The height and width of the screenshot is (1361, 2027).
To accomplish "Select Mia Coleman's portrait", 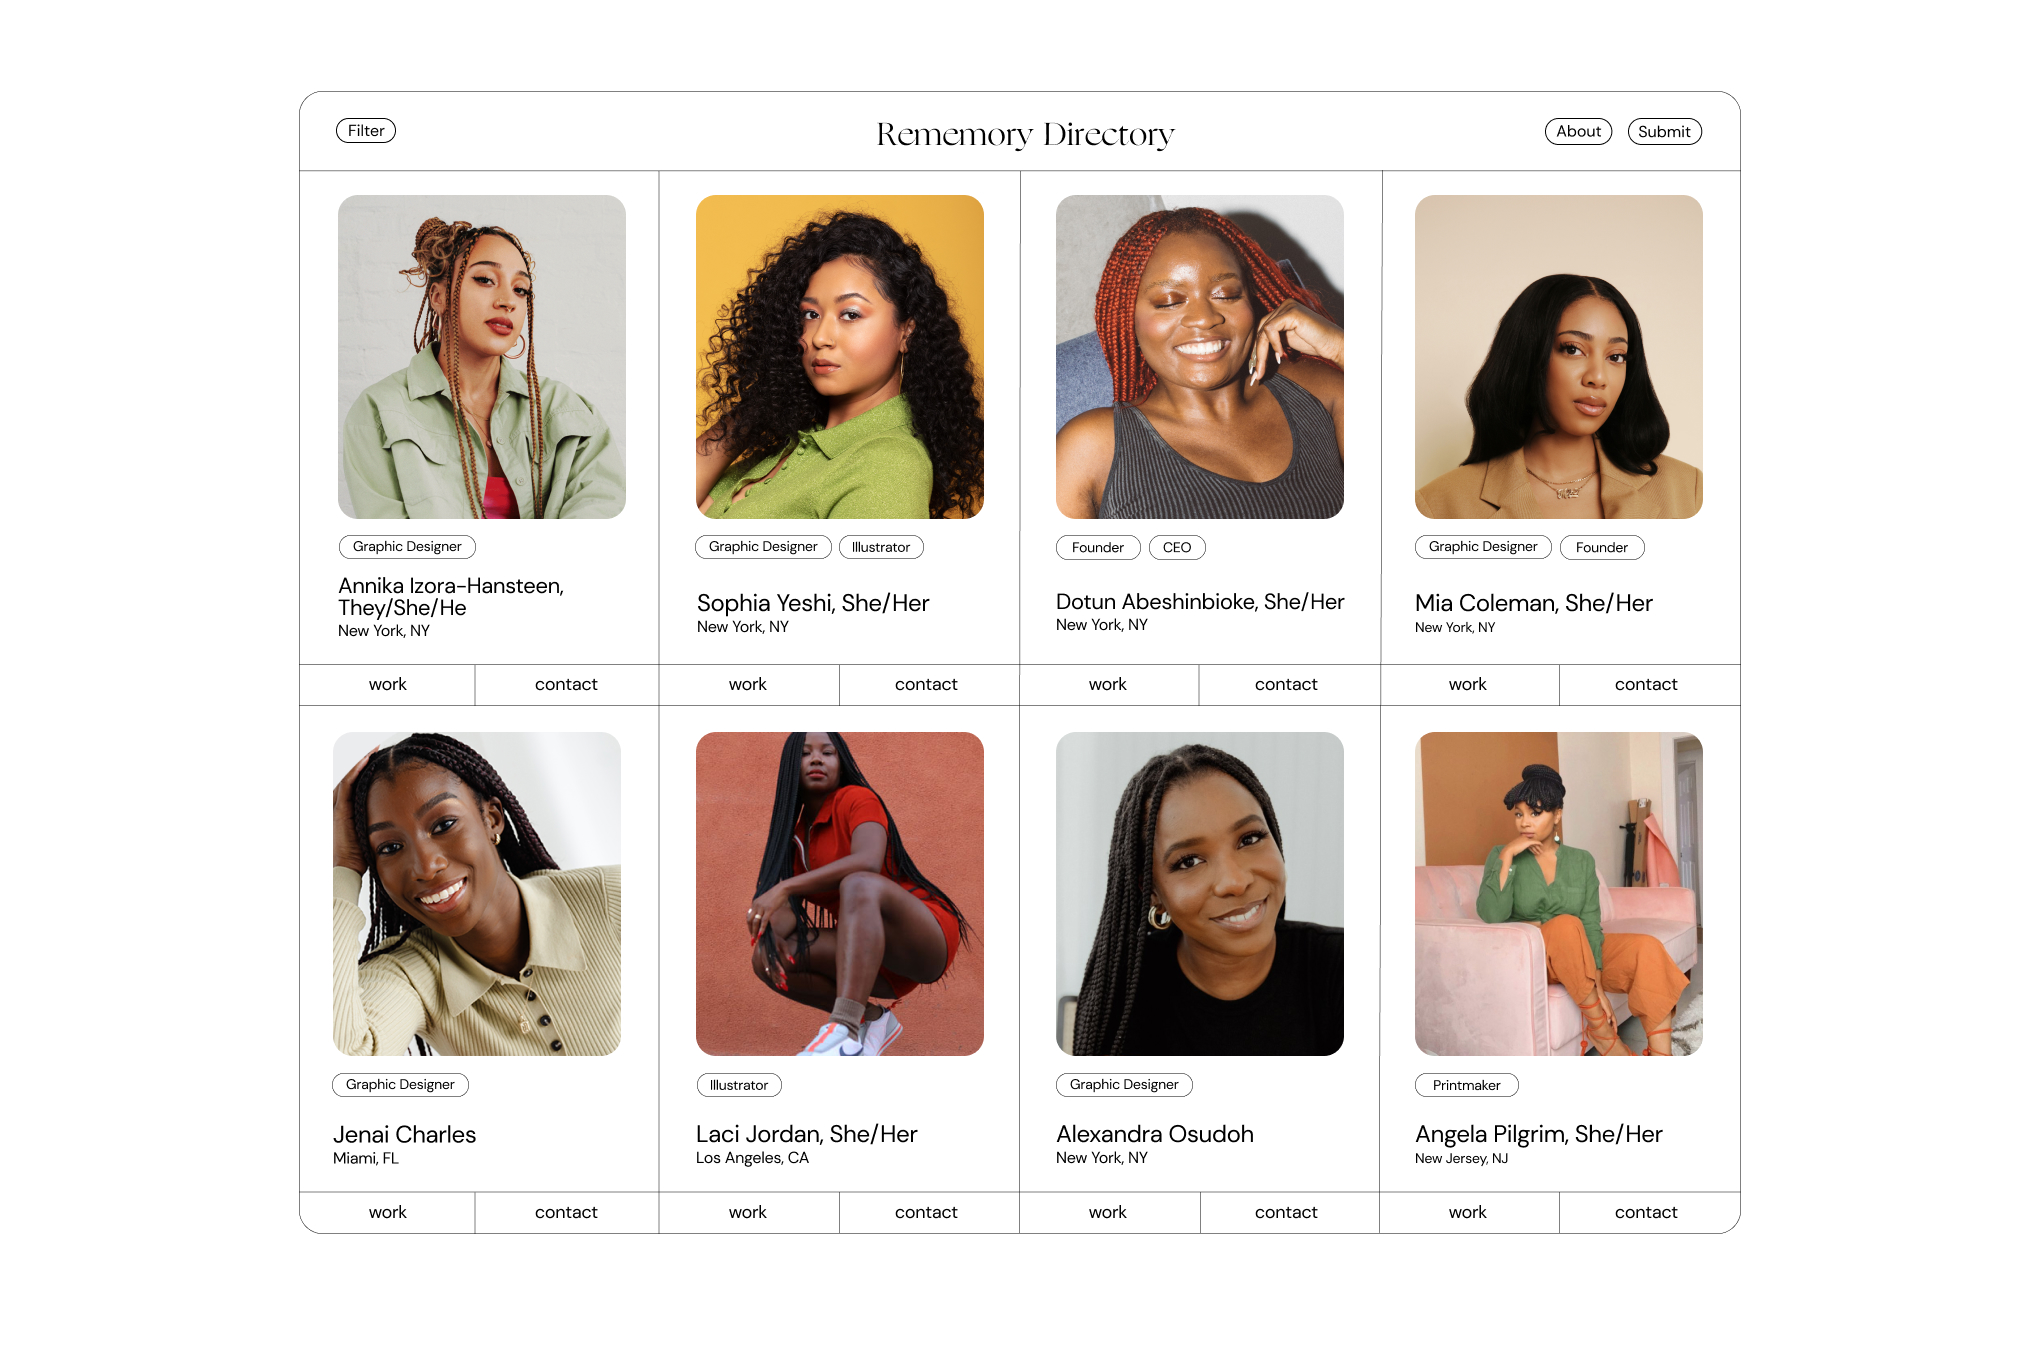I will click(x=1559, y=357).
